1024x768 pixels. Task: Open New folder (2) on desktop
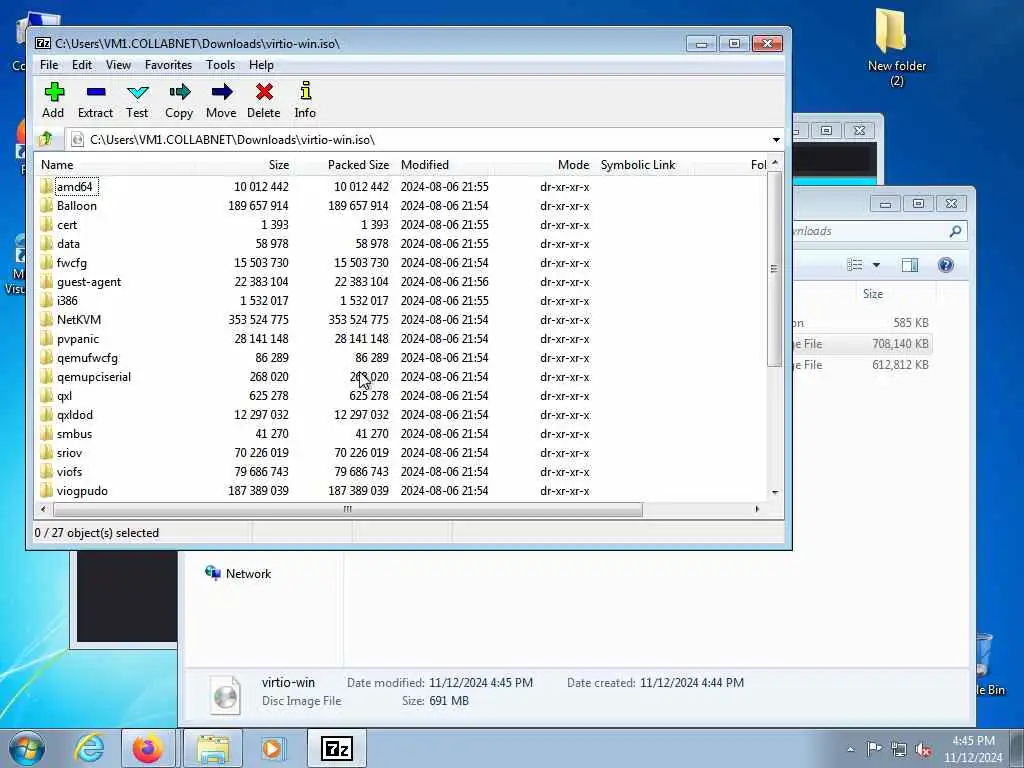point(896,47)
